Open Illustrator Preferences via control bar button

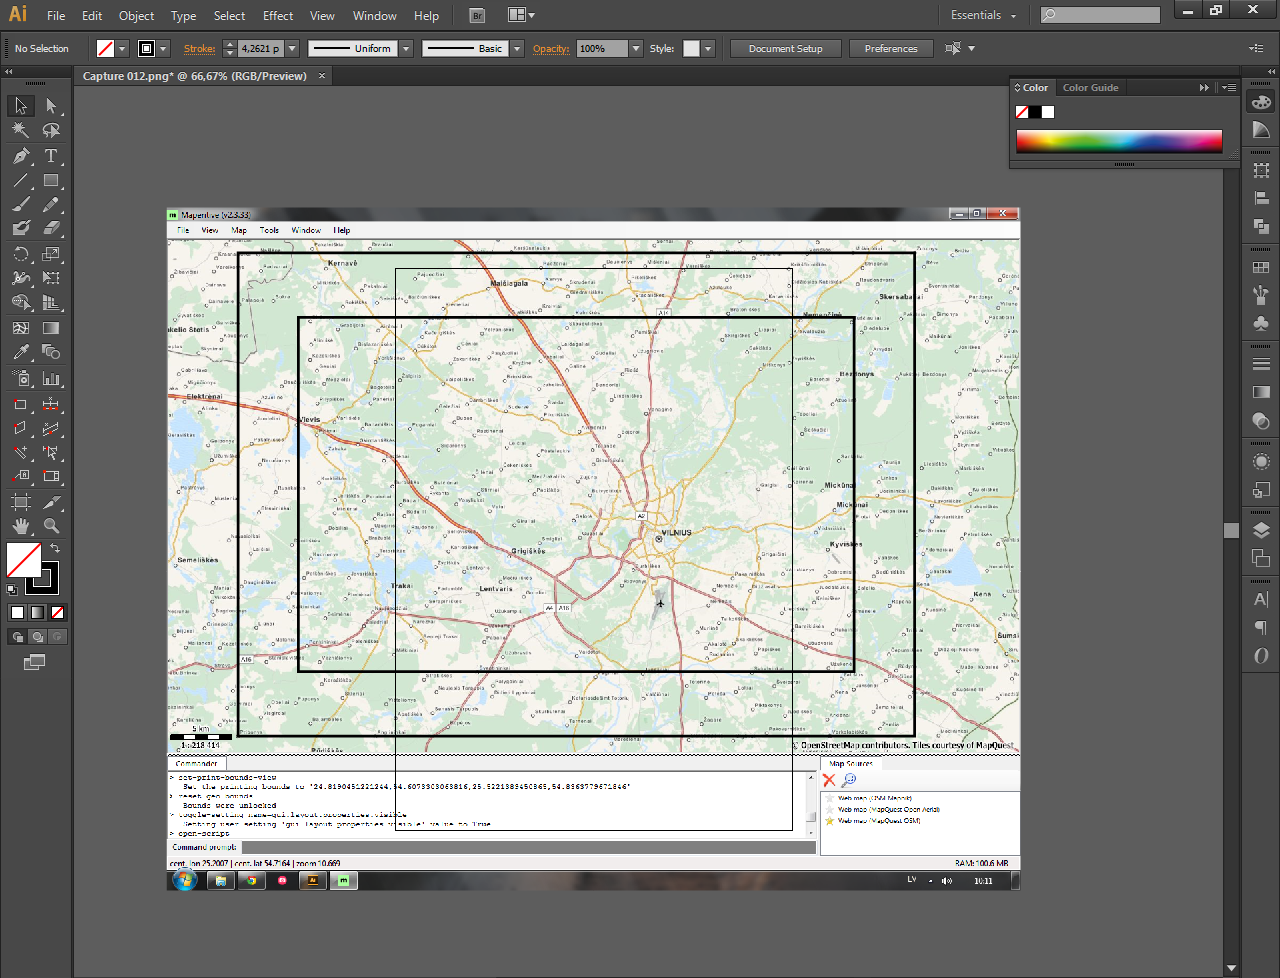pyautogui.click(x=891, y=48)
